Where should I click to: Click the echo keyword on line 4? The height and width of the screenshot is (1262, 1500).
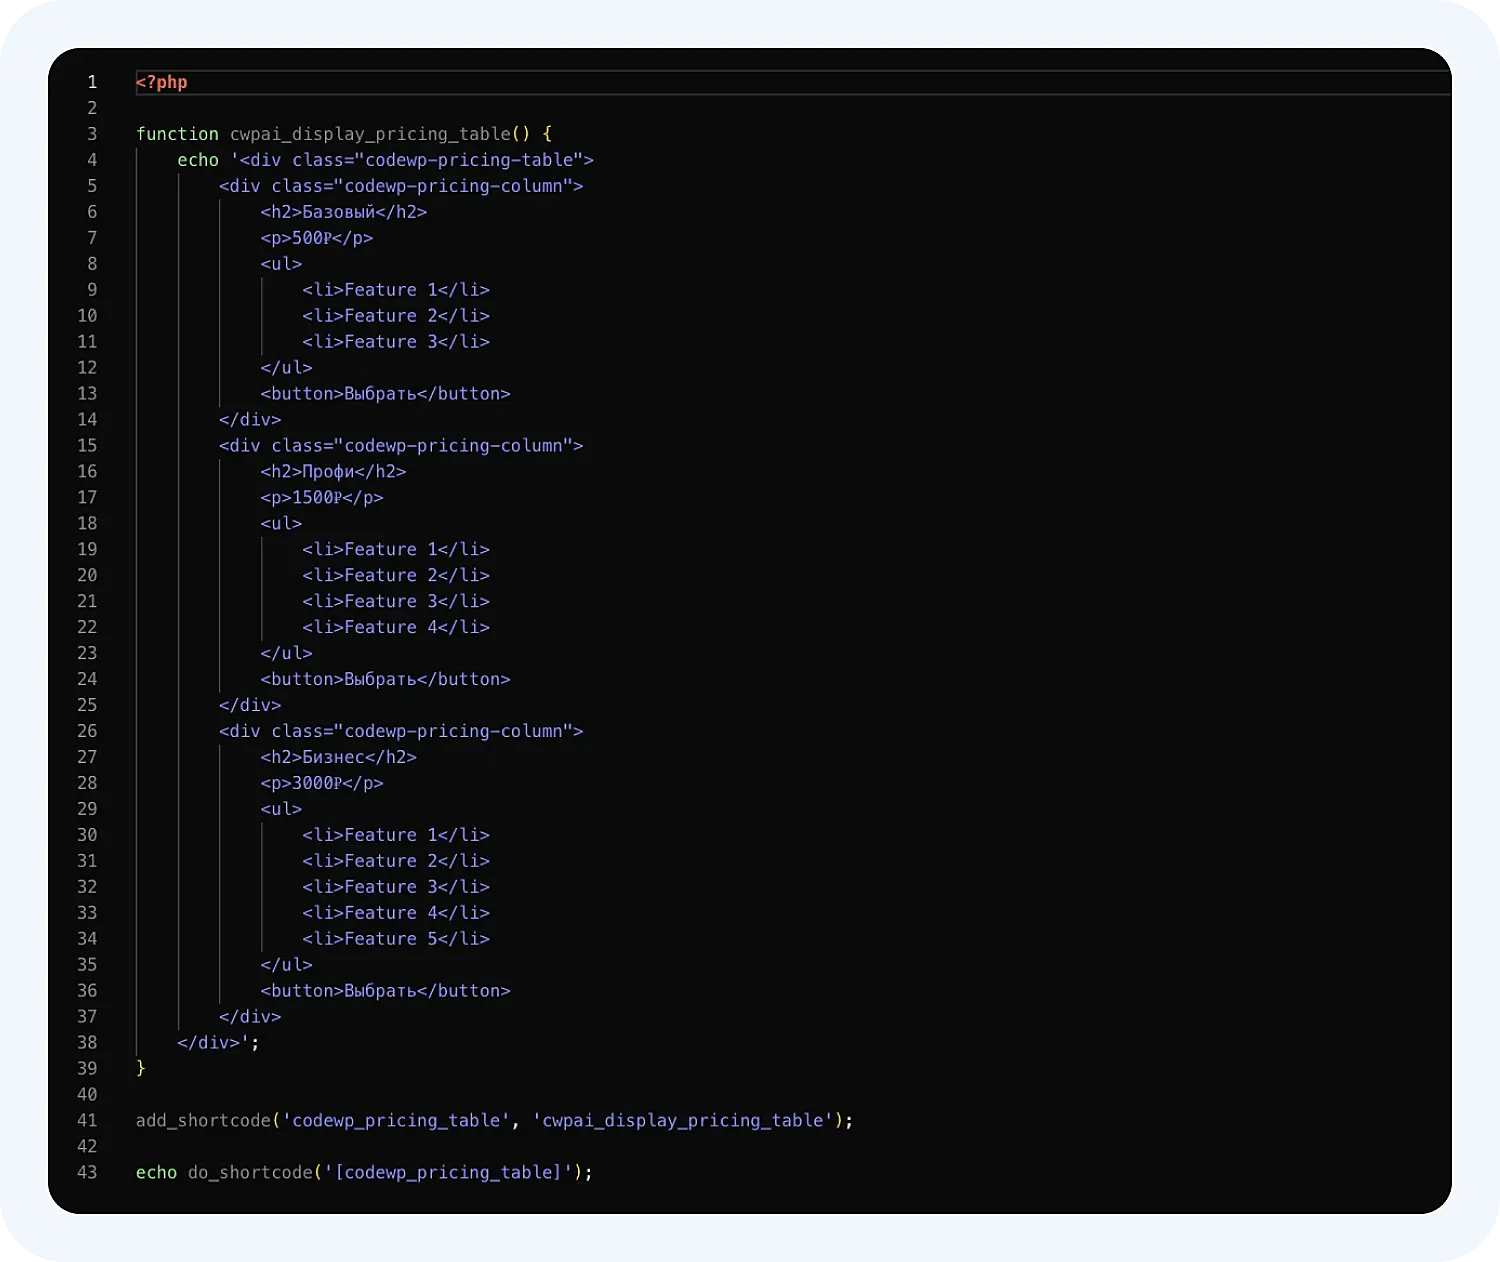click(x=198, y=160)
